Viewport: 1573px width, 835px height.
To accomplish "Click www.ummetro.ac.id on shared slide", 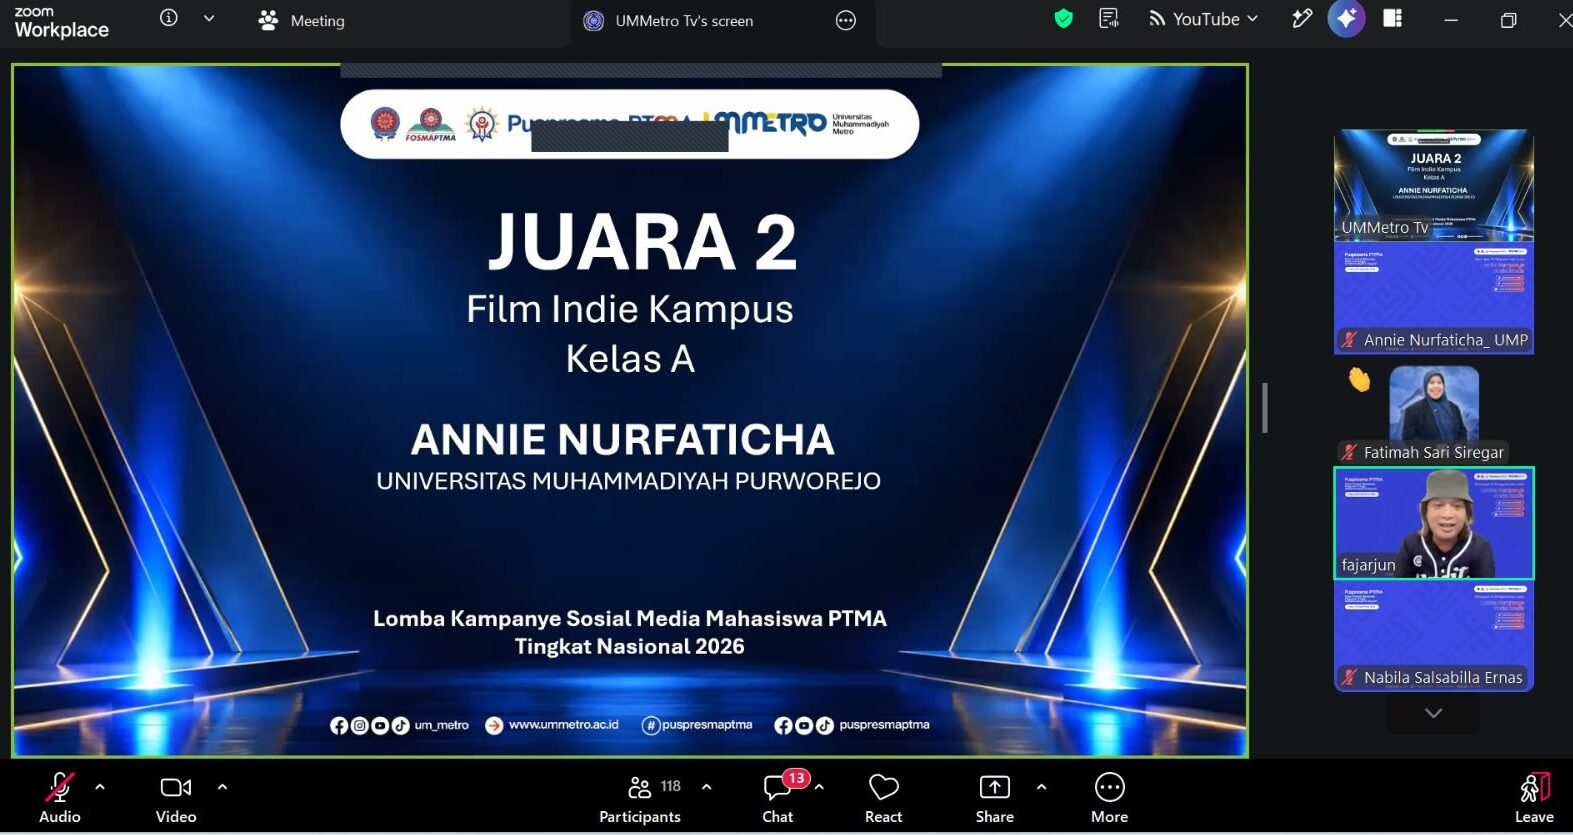I will 563,725.
